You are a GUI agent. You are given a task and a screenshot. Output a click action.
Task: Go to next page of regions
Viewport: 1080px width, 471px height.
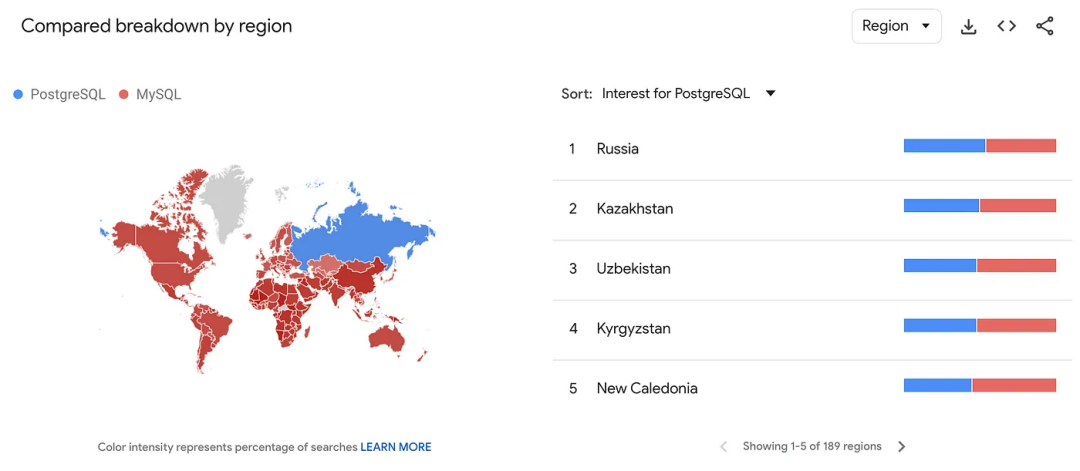pos(901,447)
